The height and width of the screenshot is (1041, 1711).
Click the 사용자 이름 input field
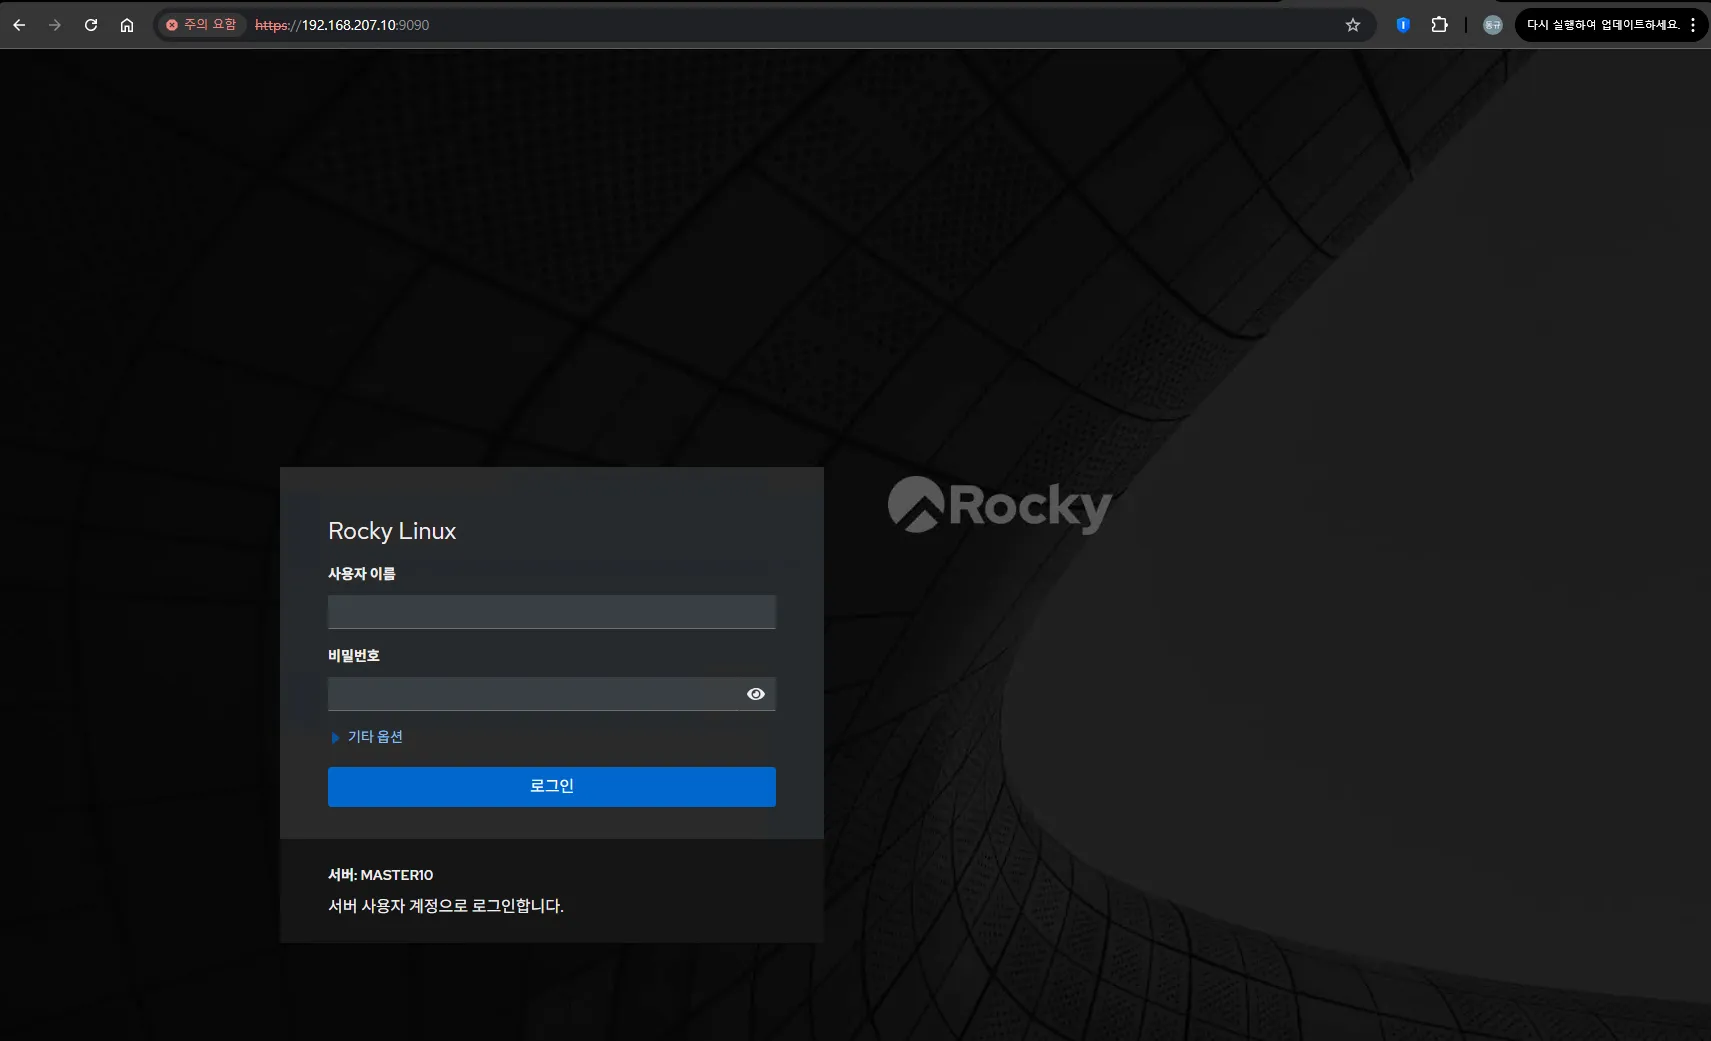552,612
